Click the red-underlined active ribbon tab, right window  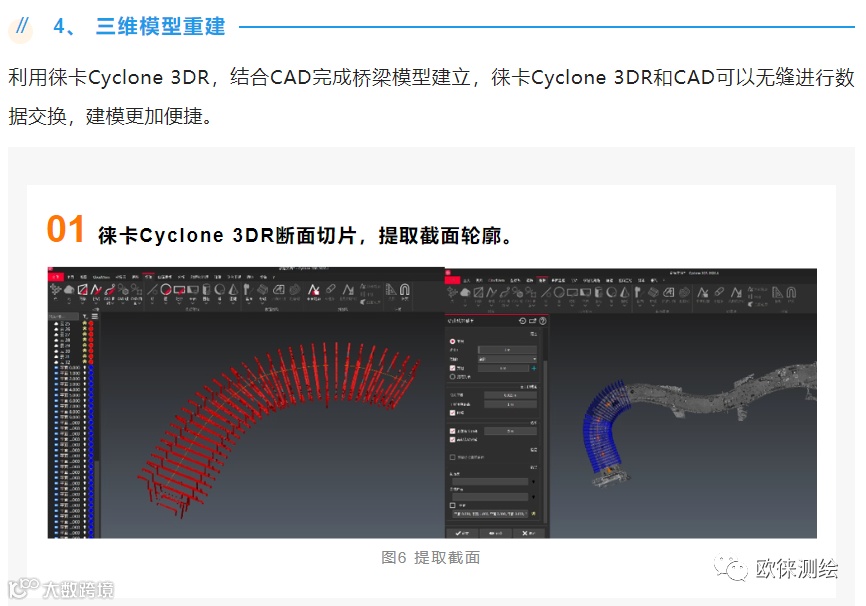542,280
